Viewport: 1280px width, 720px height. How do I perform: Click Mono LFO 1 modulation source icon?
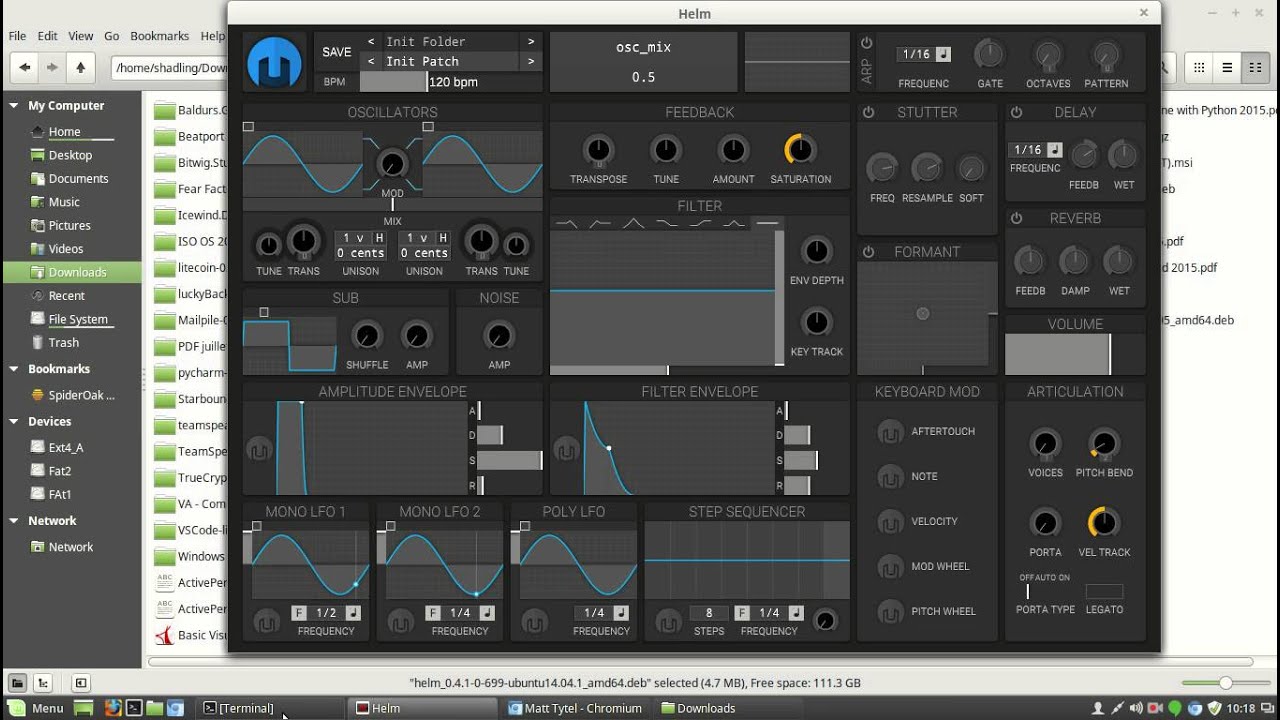point(266,622)
